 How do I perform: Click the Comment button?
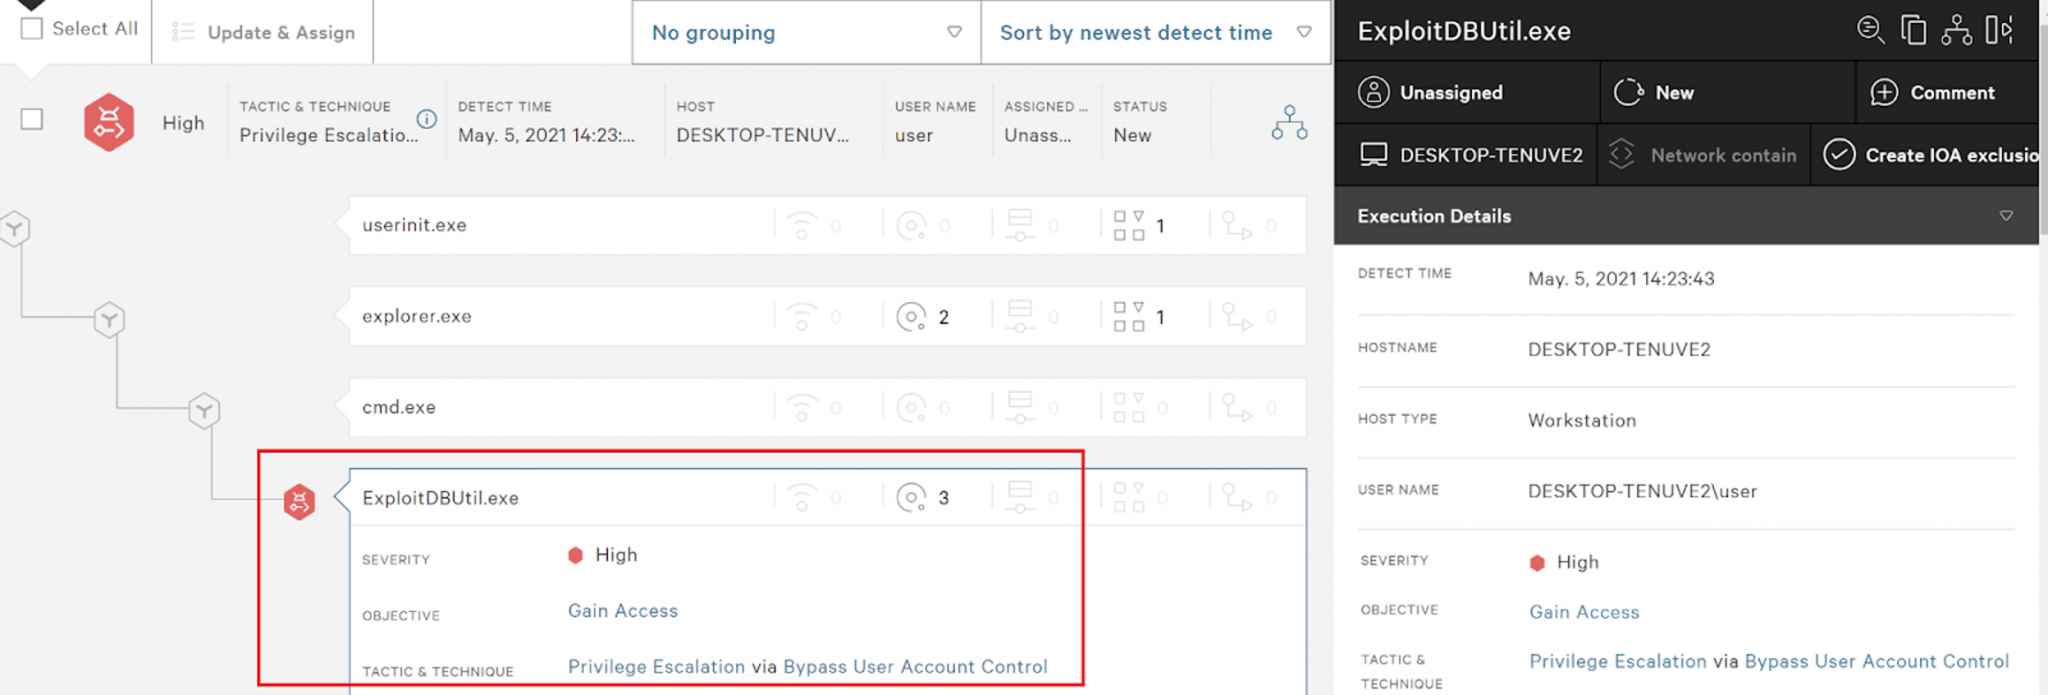point(1933,92)
